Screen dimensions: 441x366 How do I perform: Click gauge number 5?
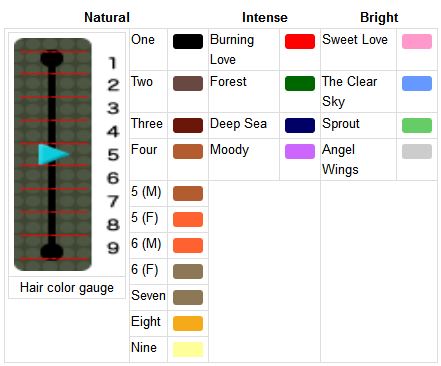click(x=113, y=155)
